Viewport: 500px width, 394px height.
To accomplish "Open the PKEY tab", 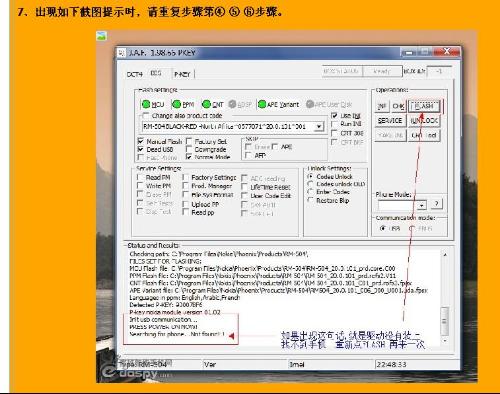I will [x=182, y=74].
